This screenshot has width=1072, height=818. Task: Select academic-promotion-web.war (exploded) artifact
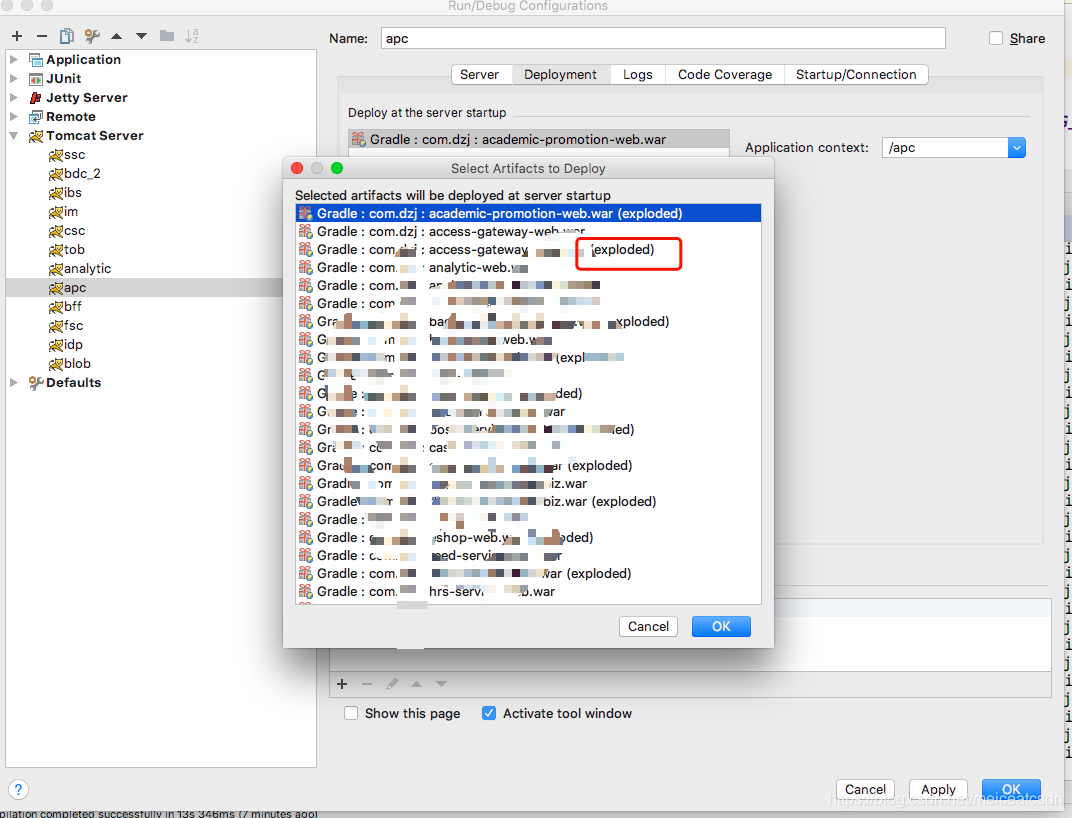528,213
